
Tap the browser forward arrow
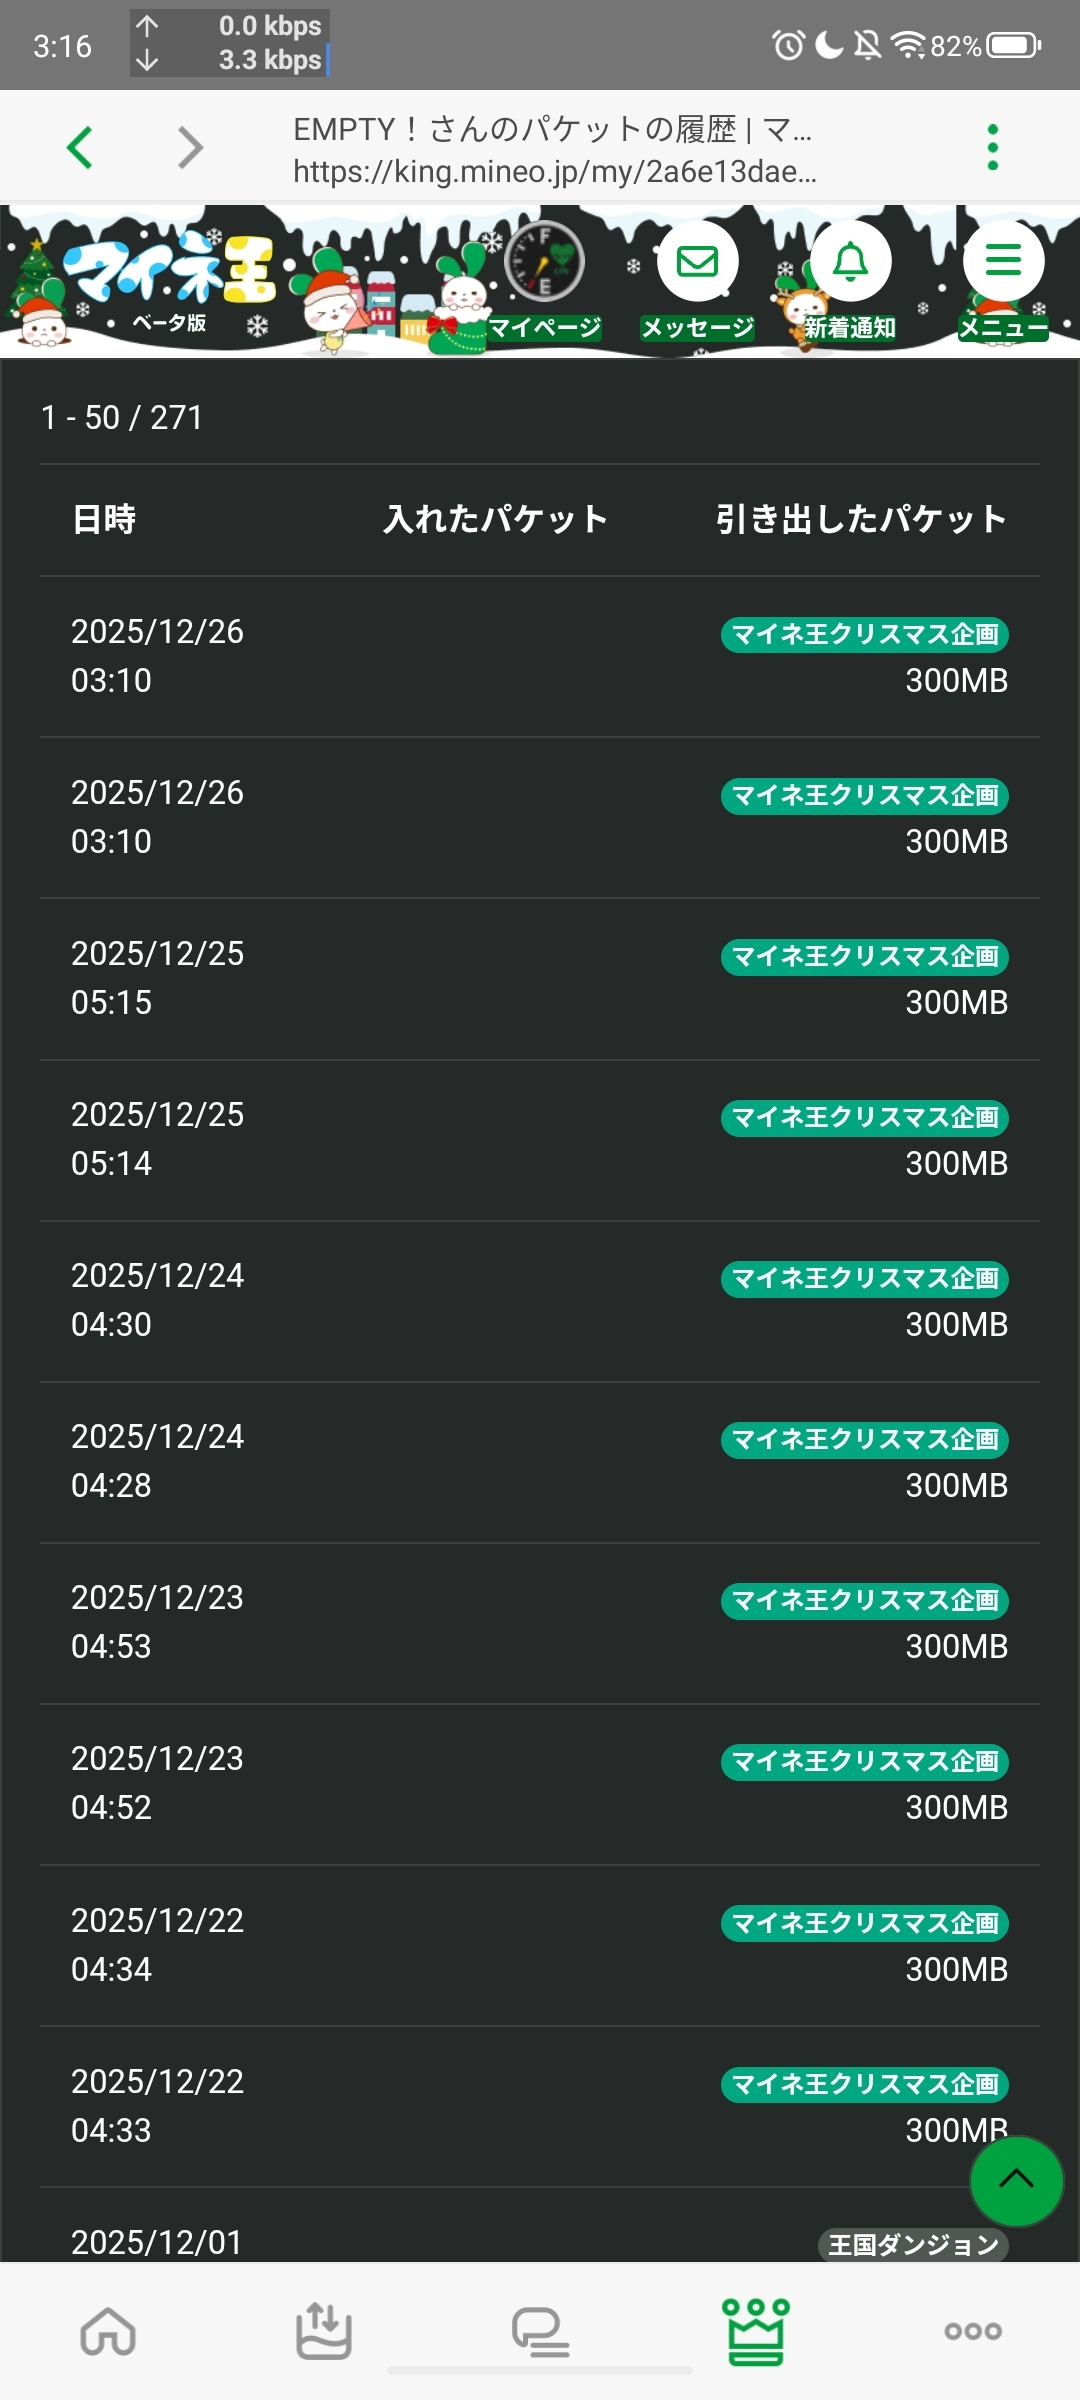coord(190,148)
